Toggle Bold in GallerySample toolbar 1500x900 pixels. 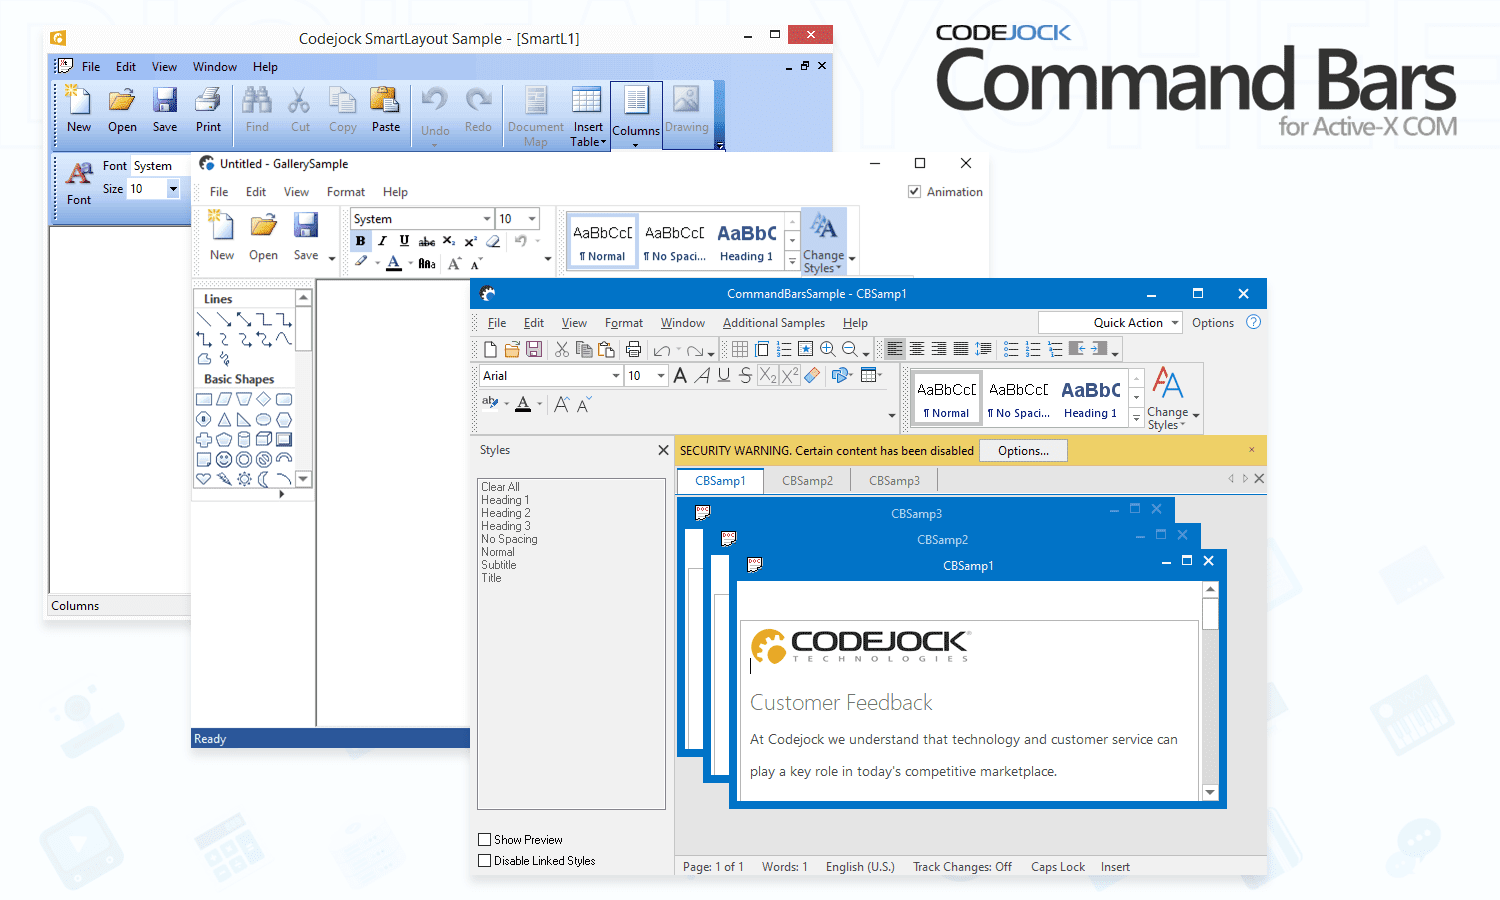pos(360,241)
